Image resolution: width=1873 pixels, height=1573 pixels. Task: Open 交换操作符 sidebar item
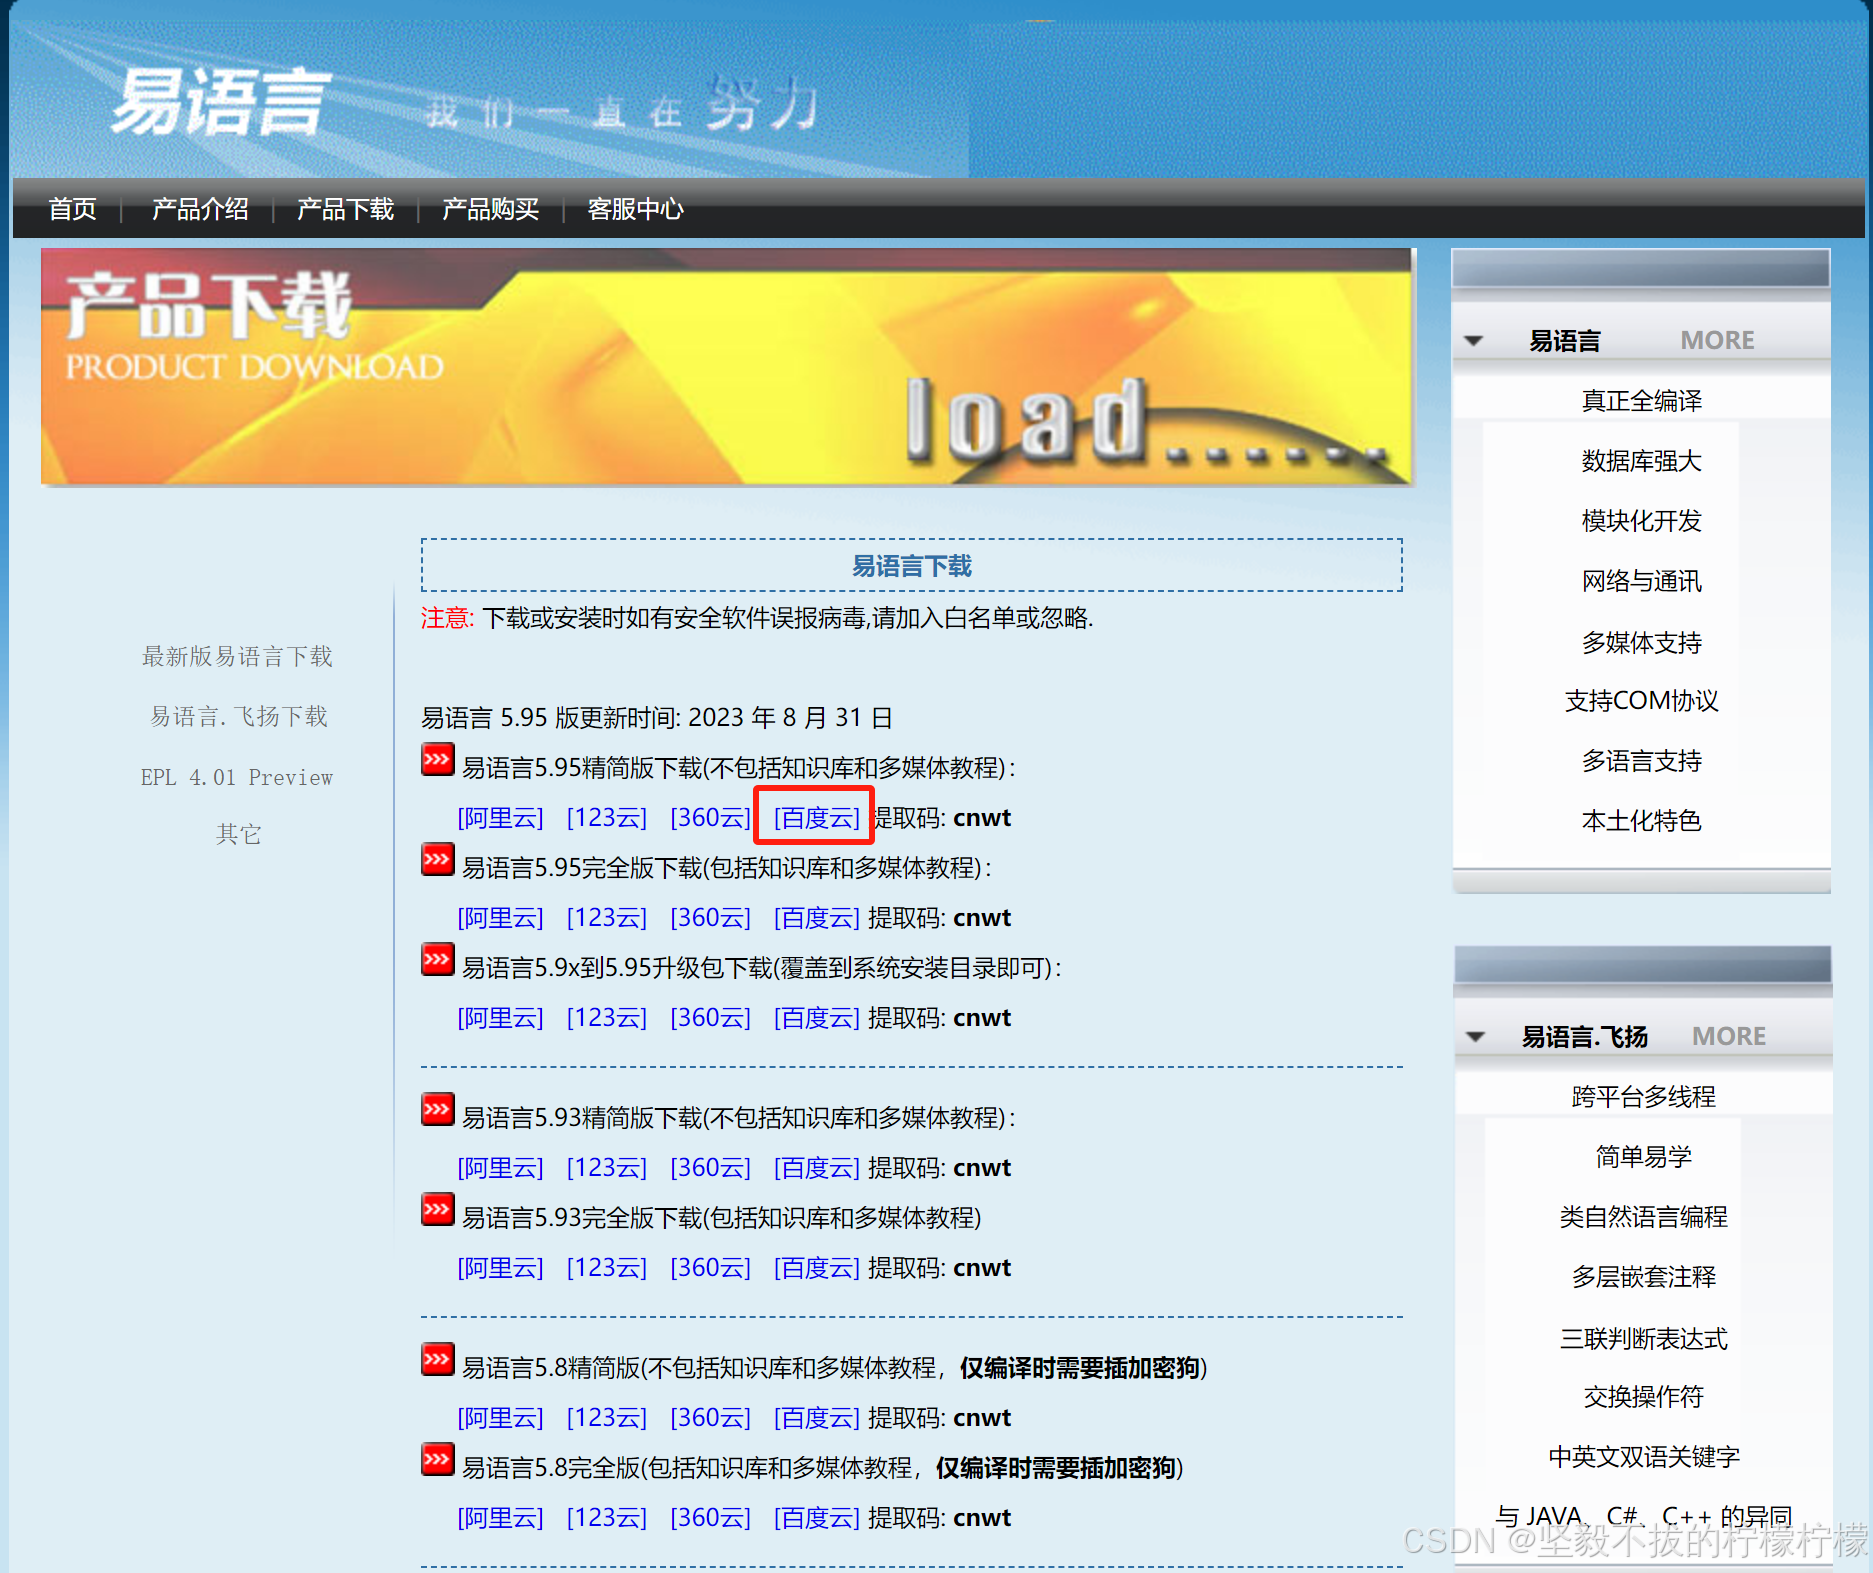pos(1644,1397)
